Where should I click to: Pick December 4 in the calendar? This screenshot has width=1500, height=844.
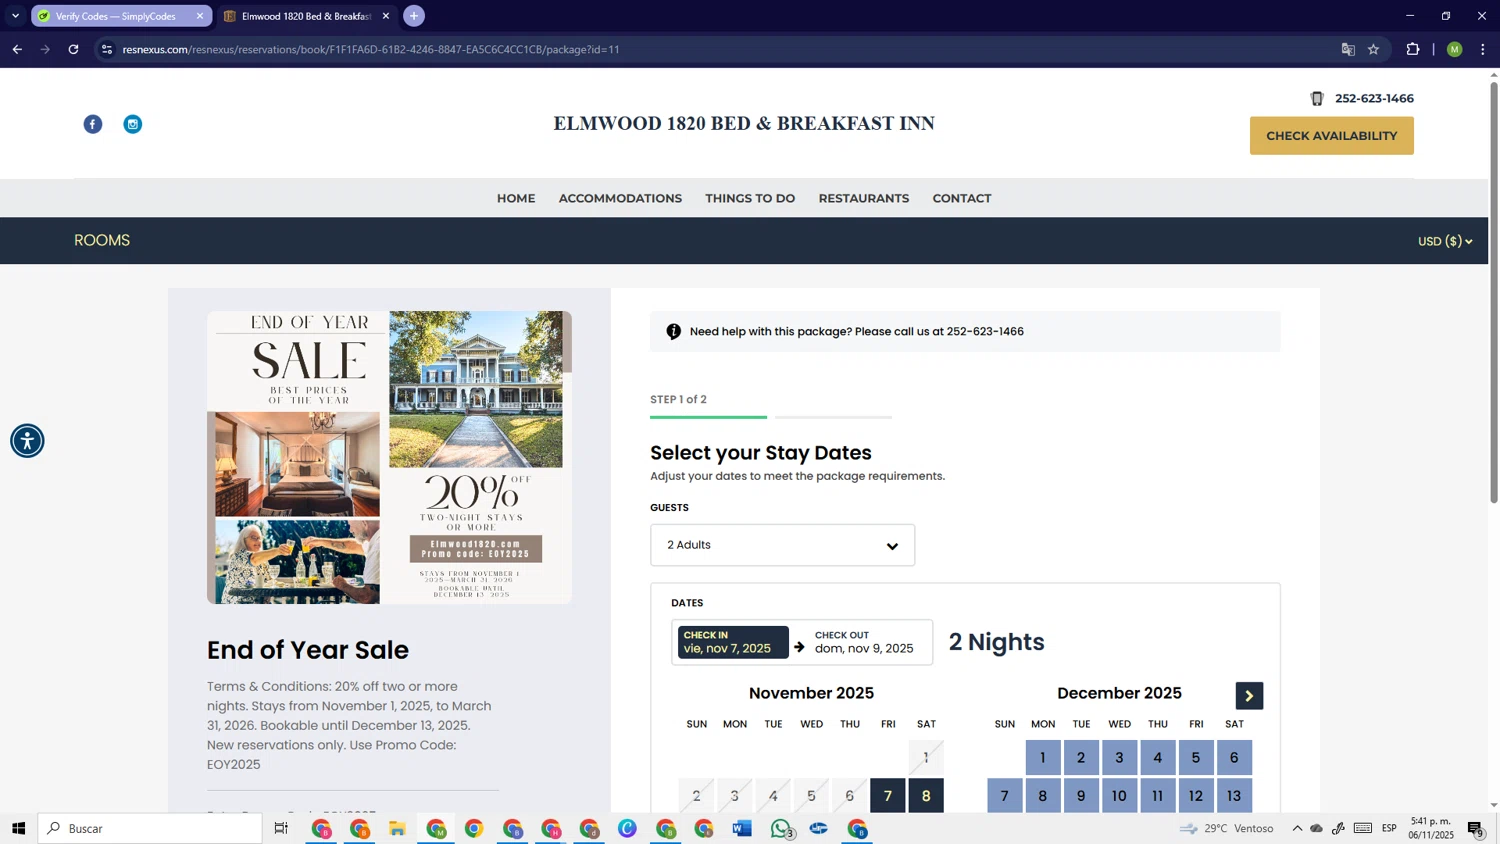point(1158,758)
